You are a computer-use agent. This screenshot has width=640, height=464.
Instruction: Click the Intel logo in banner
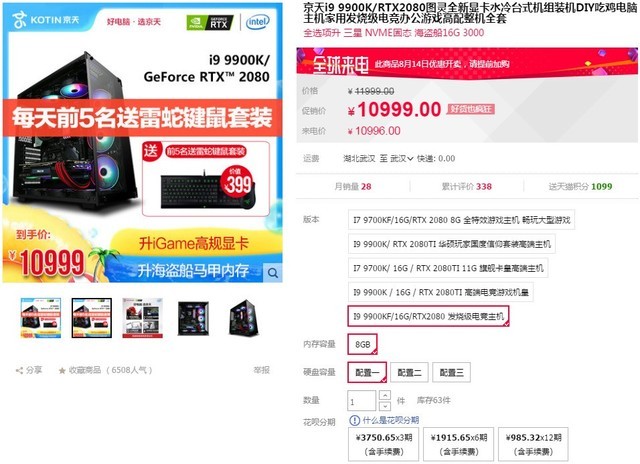[x=257, y=22]
